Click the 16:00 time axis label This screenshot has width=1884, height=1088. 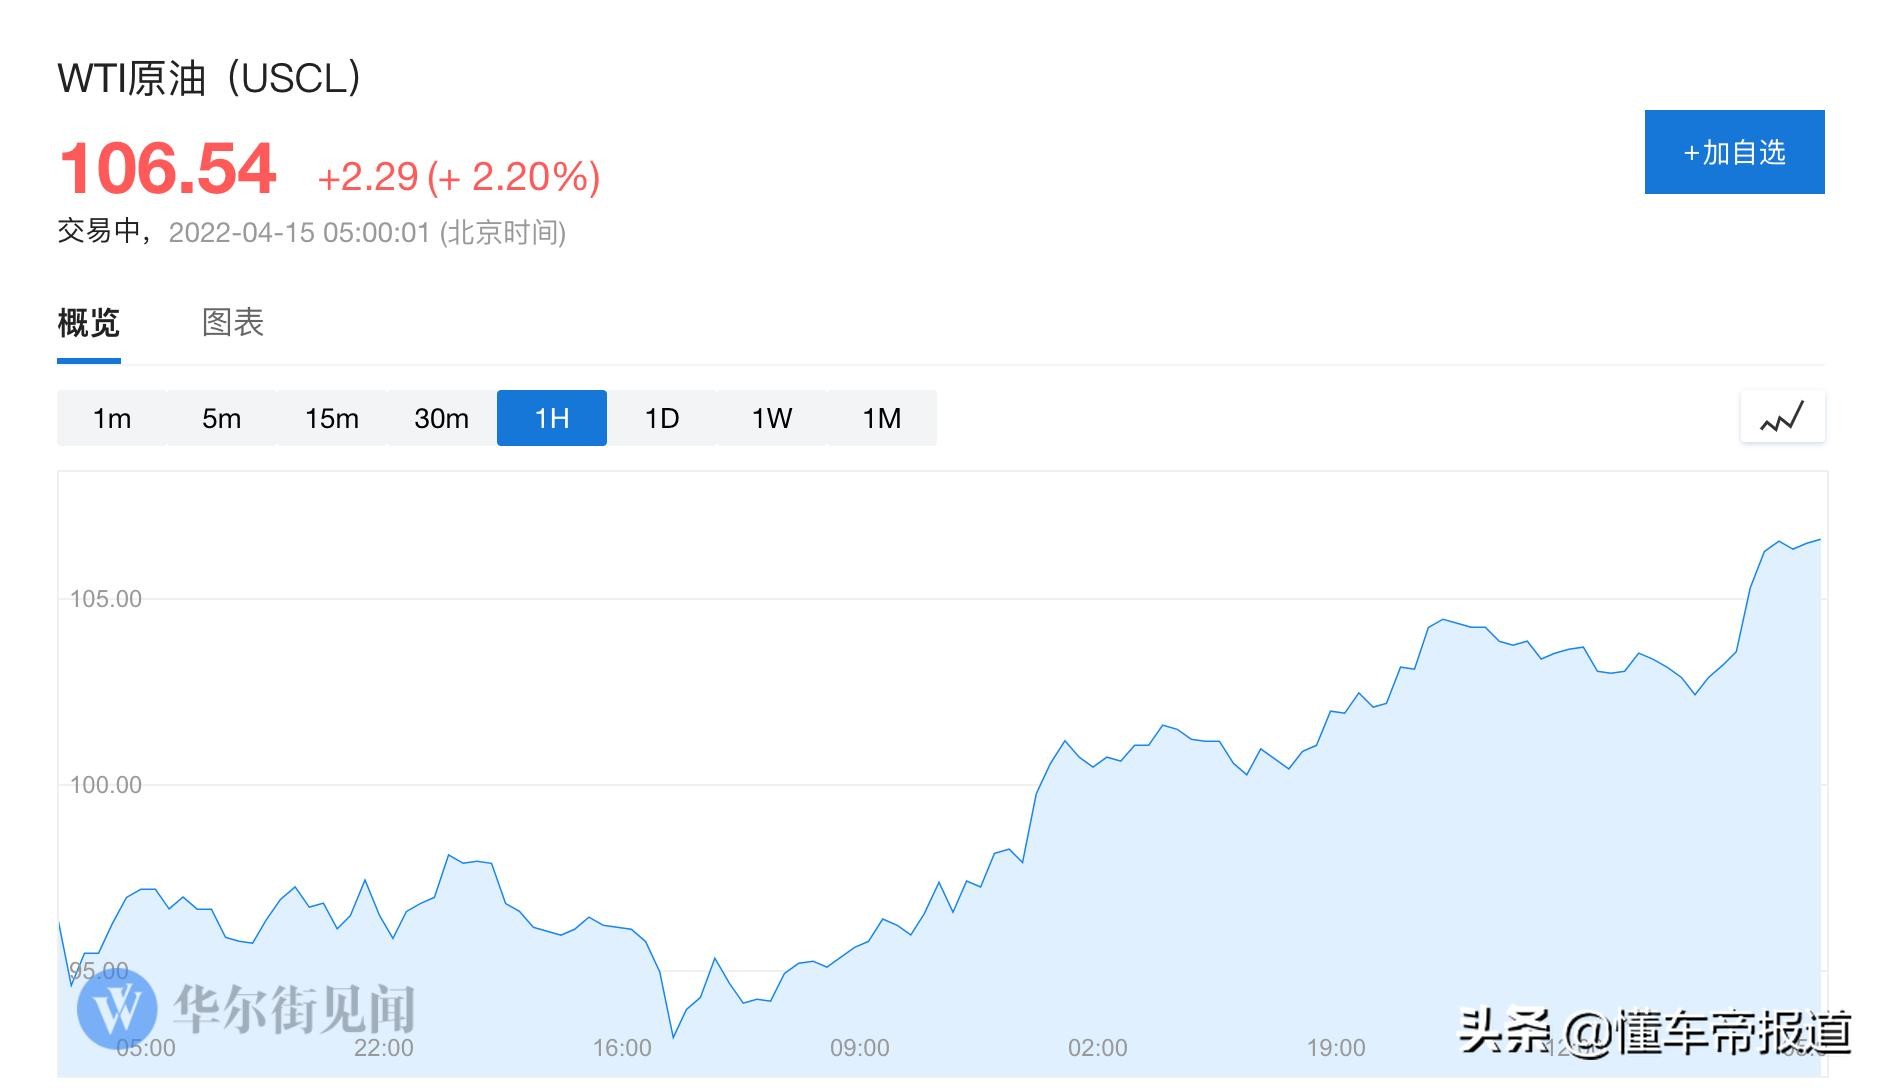[x=622, y=1048]
